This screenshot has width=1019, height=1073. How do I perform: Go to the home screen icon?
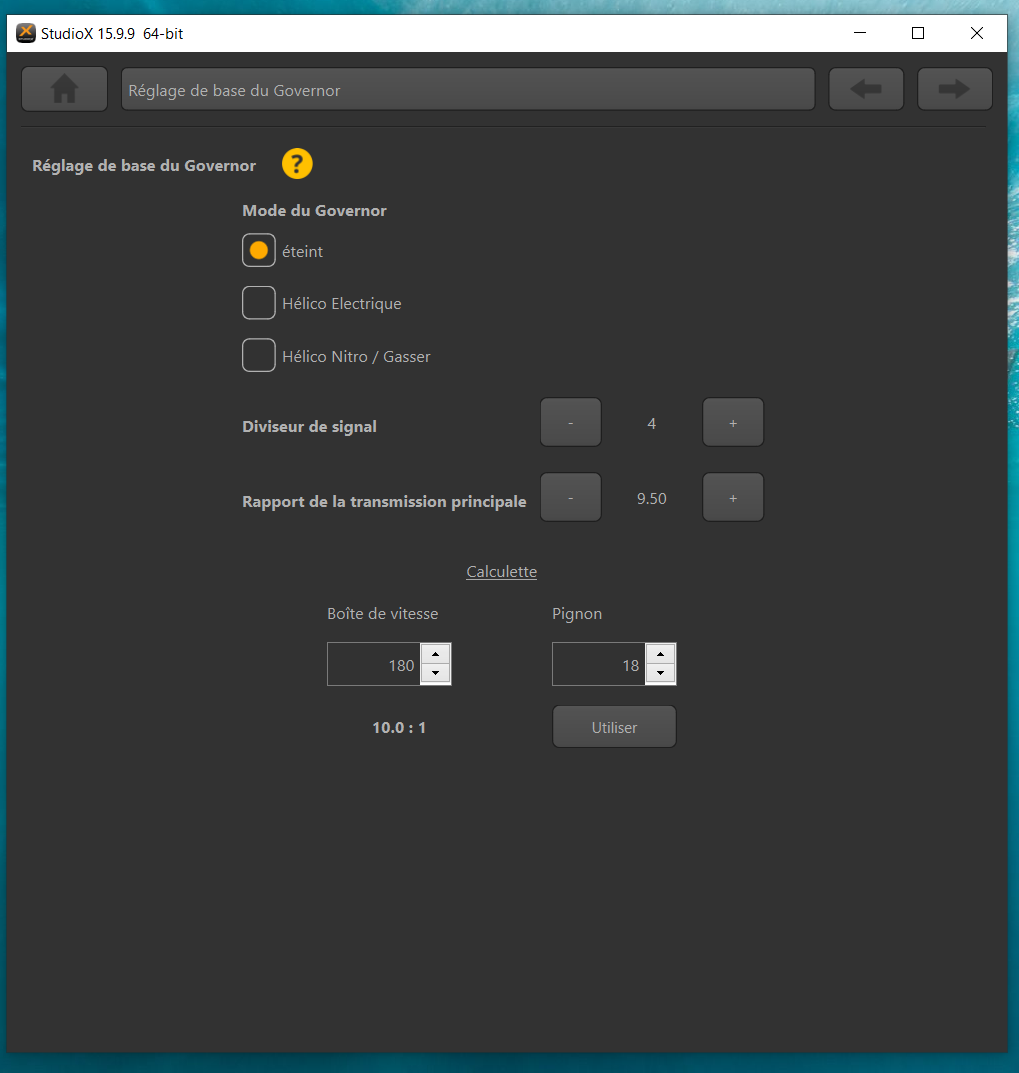tap(64, 89)
